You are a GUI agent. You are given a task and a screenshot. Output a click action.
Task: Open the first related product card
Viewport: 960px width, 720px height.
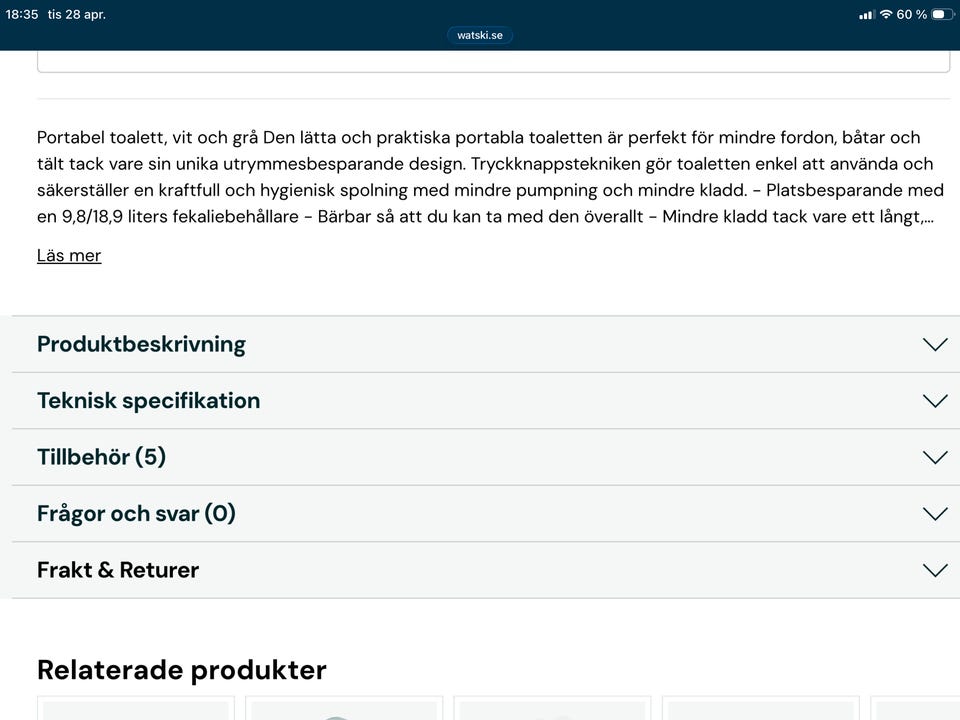(136, 708)
